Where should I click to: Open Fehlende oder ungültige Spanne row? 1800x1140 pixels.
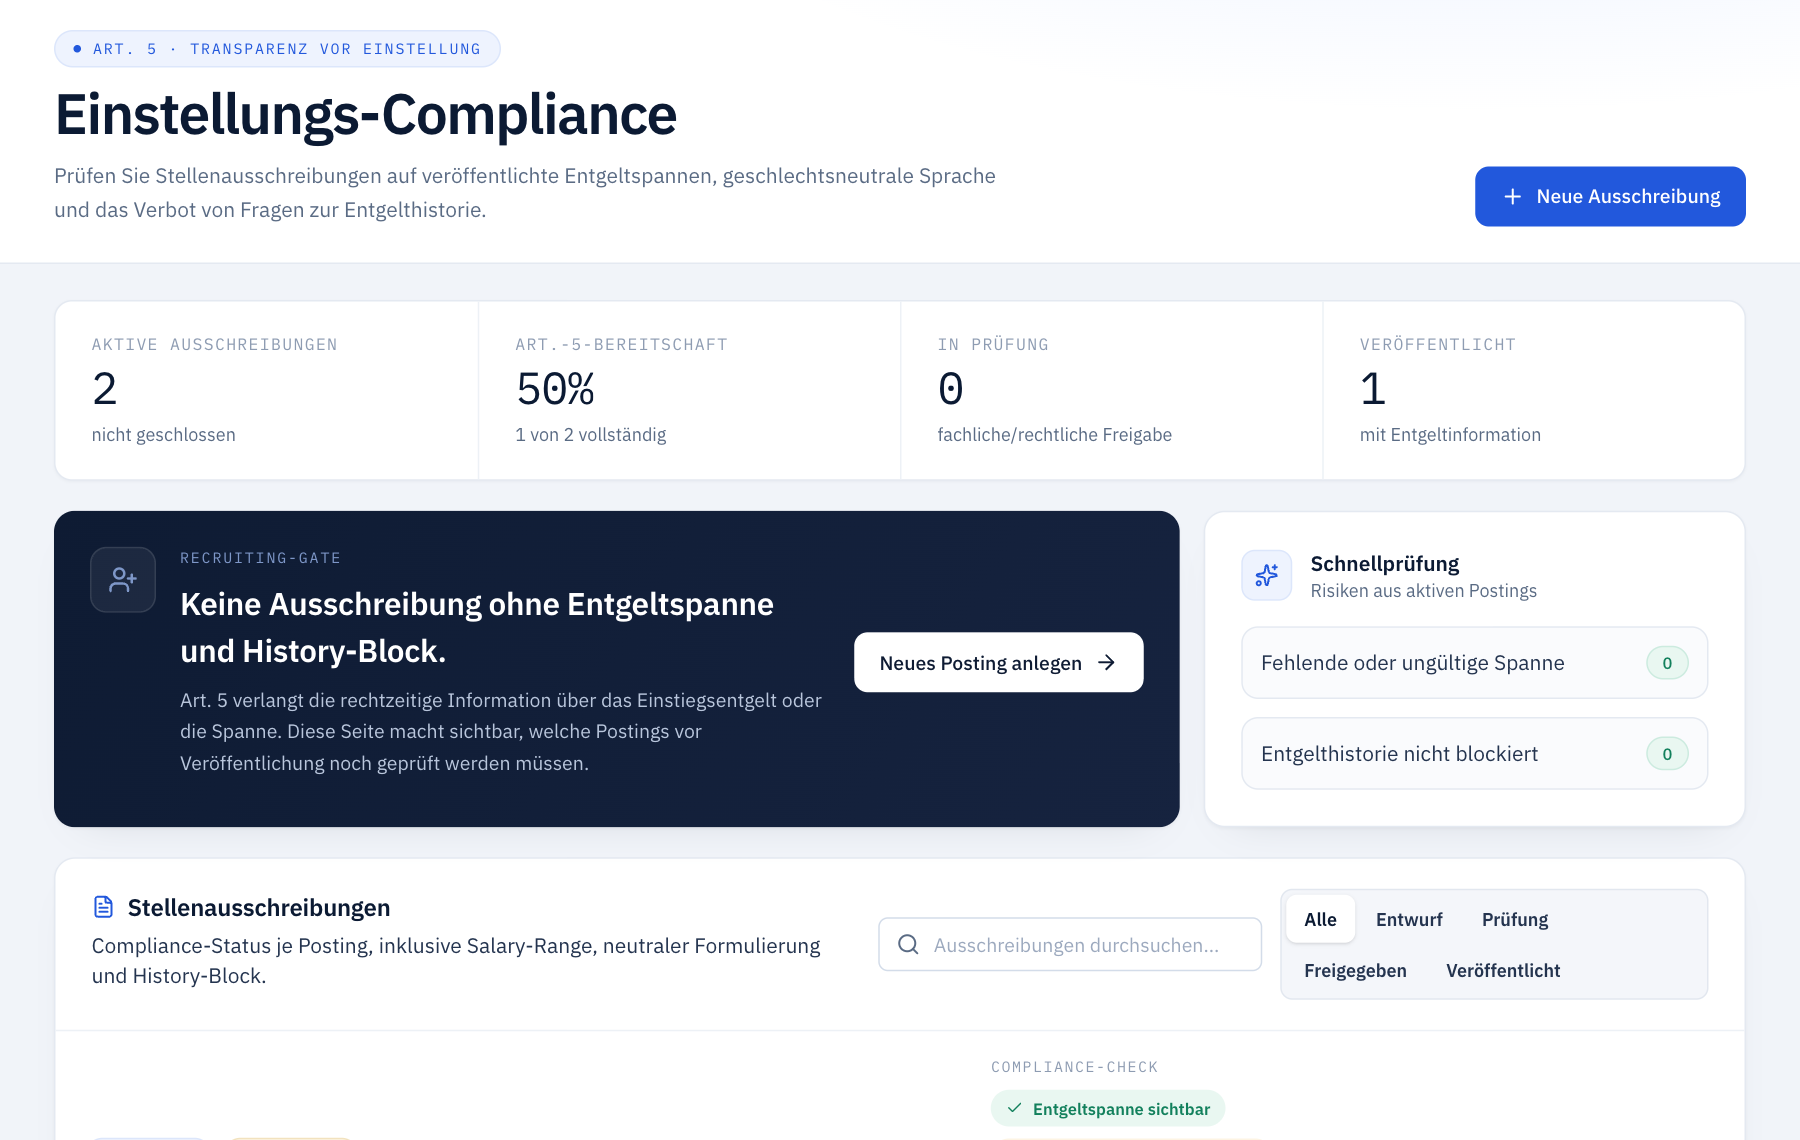(1474, 662)
